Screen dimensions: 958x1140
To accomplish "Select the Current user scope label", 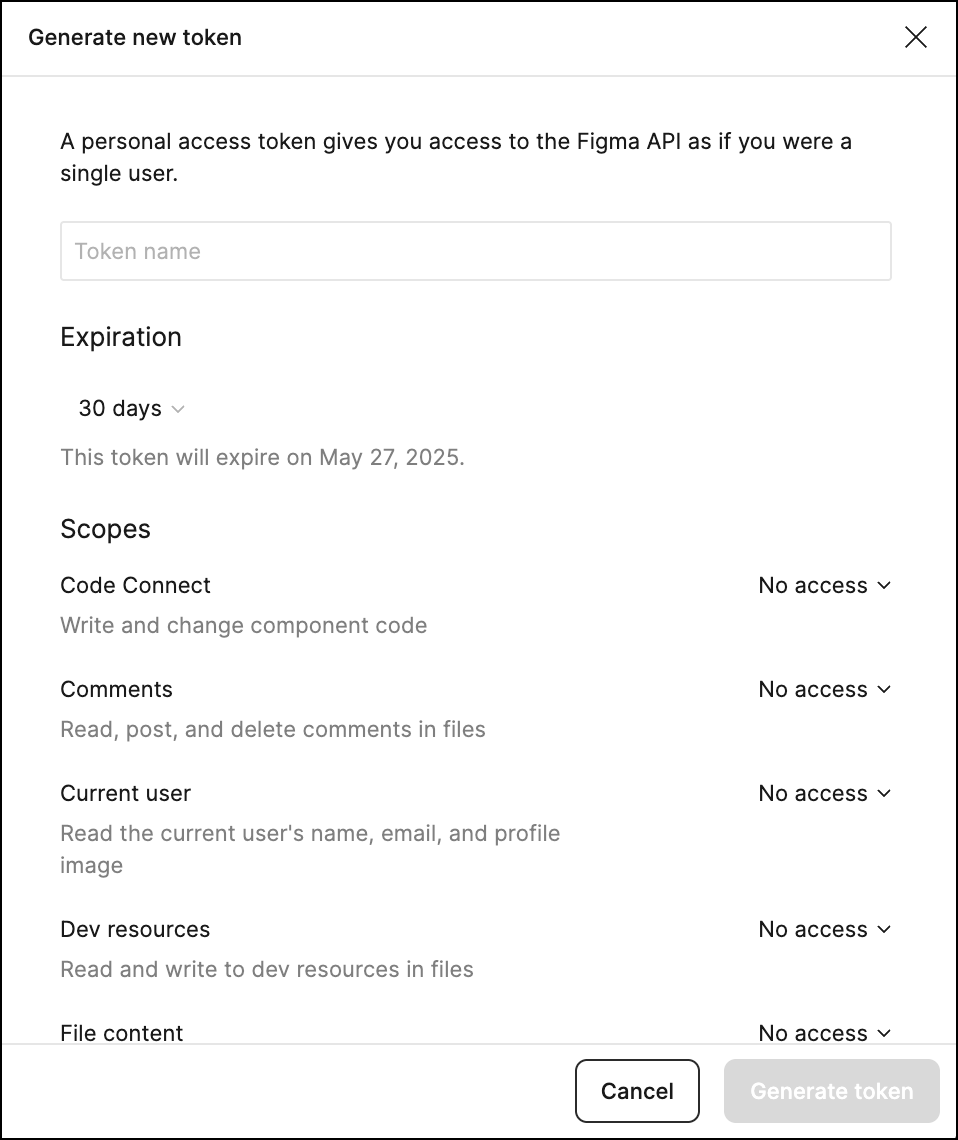I will pos(125,793).
